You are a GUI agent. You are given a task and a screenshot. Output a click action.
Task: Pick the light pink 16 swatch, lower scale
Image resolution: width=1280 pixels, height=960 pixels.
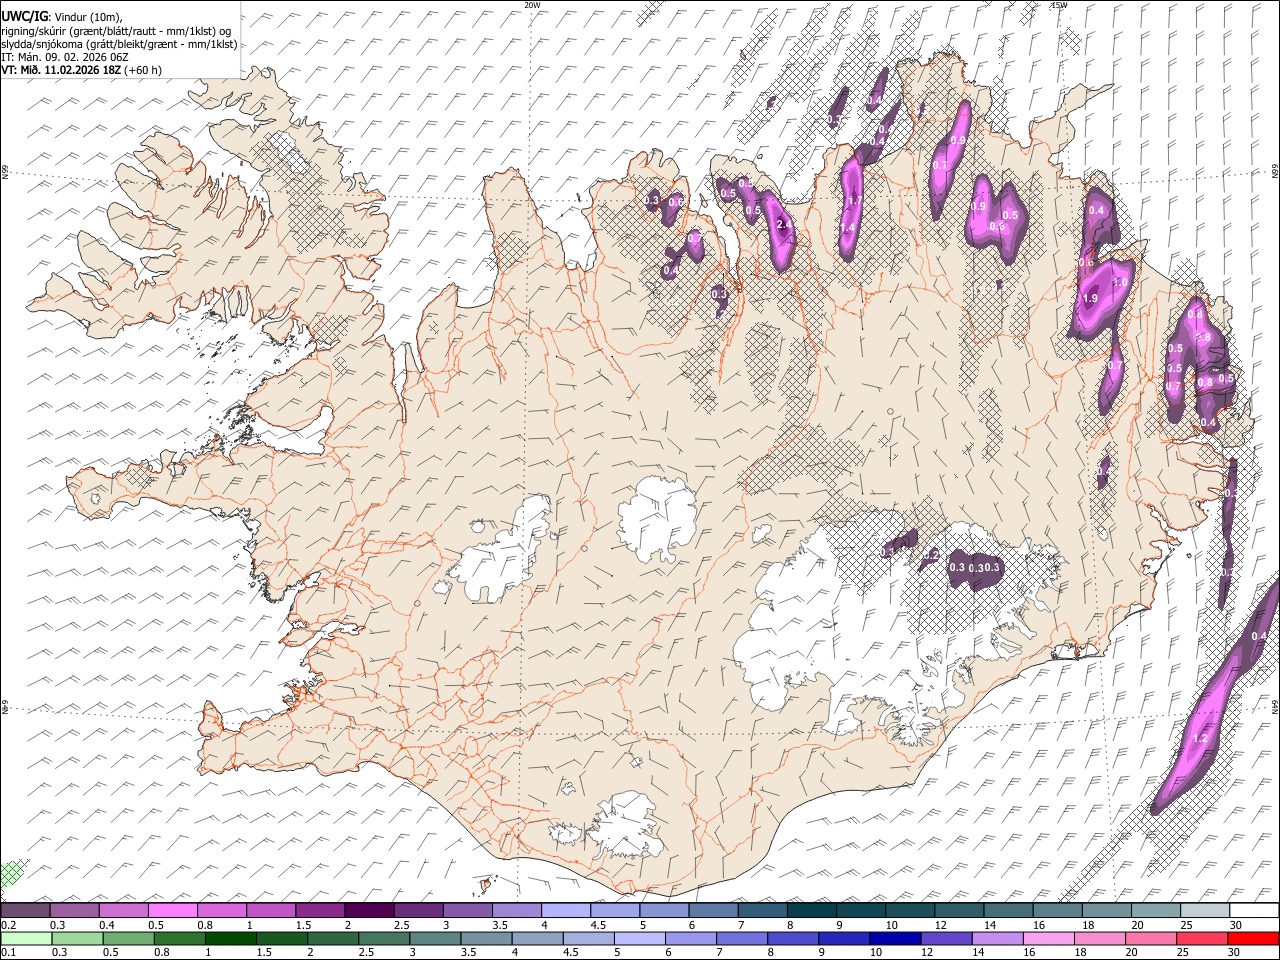[1048, 938]
